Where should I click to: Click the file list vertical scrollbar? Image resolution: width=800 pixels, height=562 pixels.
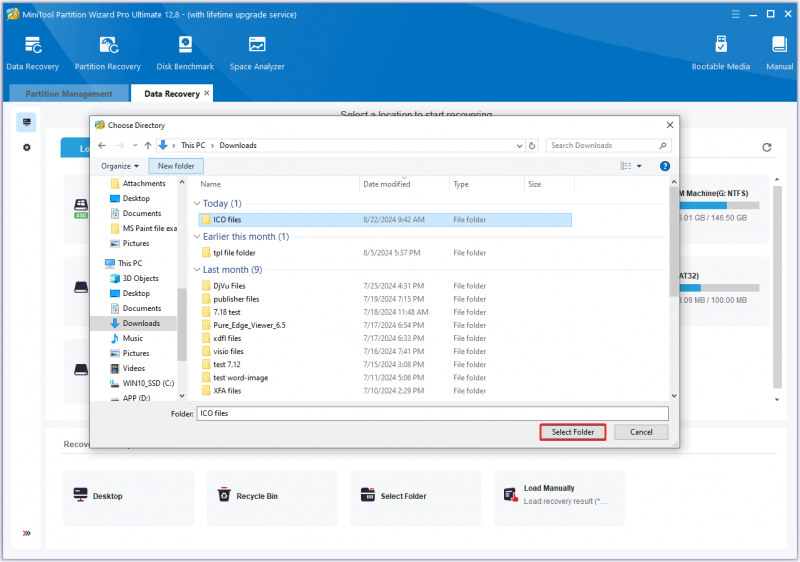pos(673,241)
